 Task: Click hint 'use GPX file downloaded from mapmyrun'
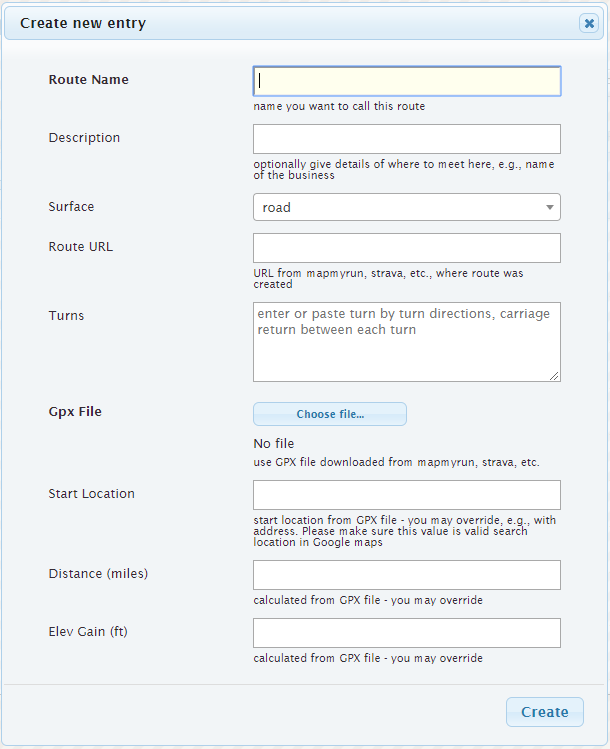pos(396,462)
